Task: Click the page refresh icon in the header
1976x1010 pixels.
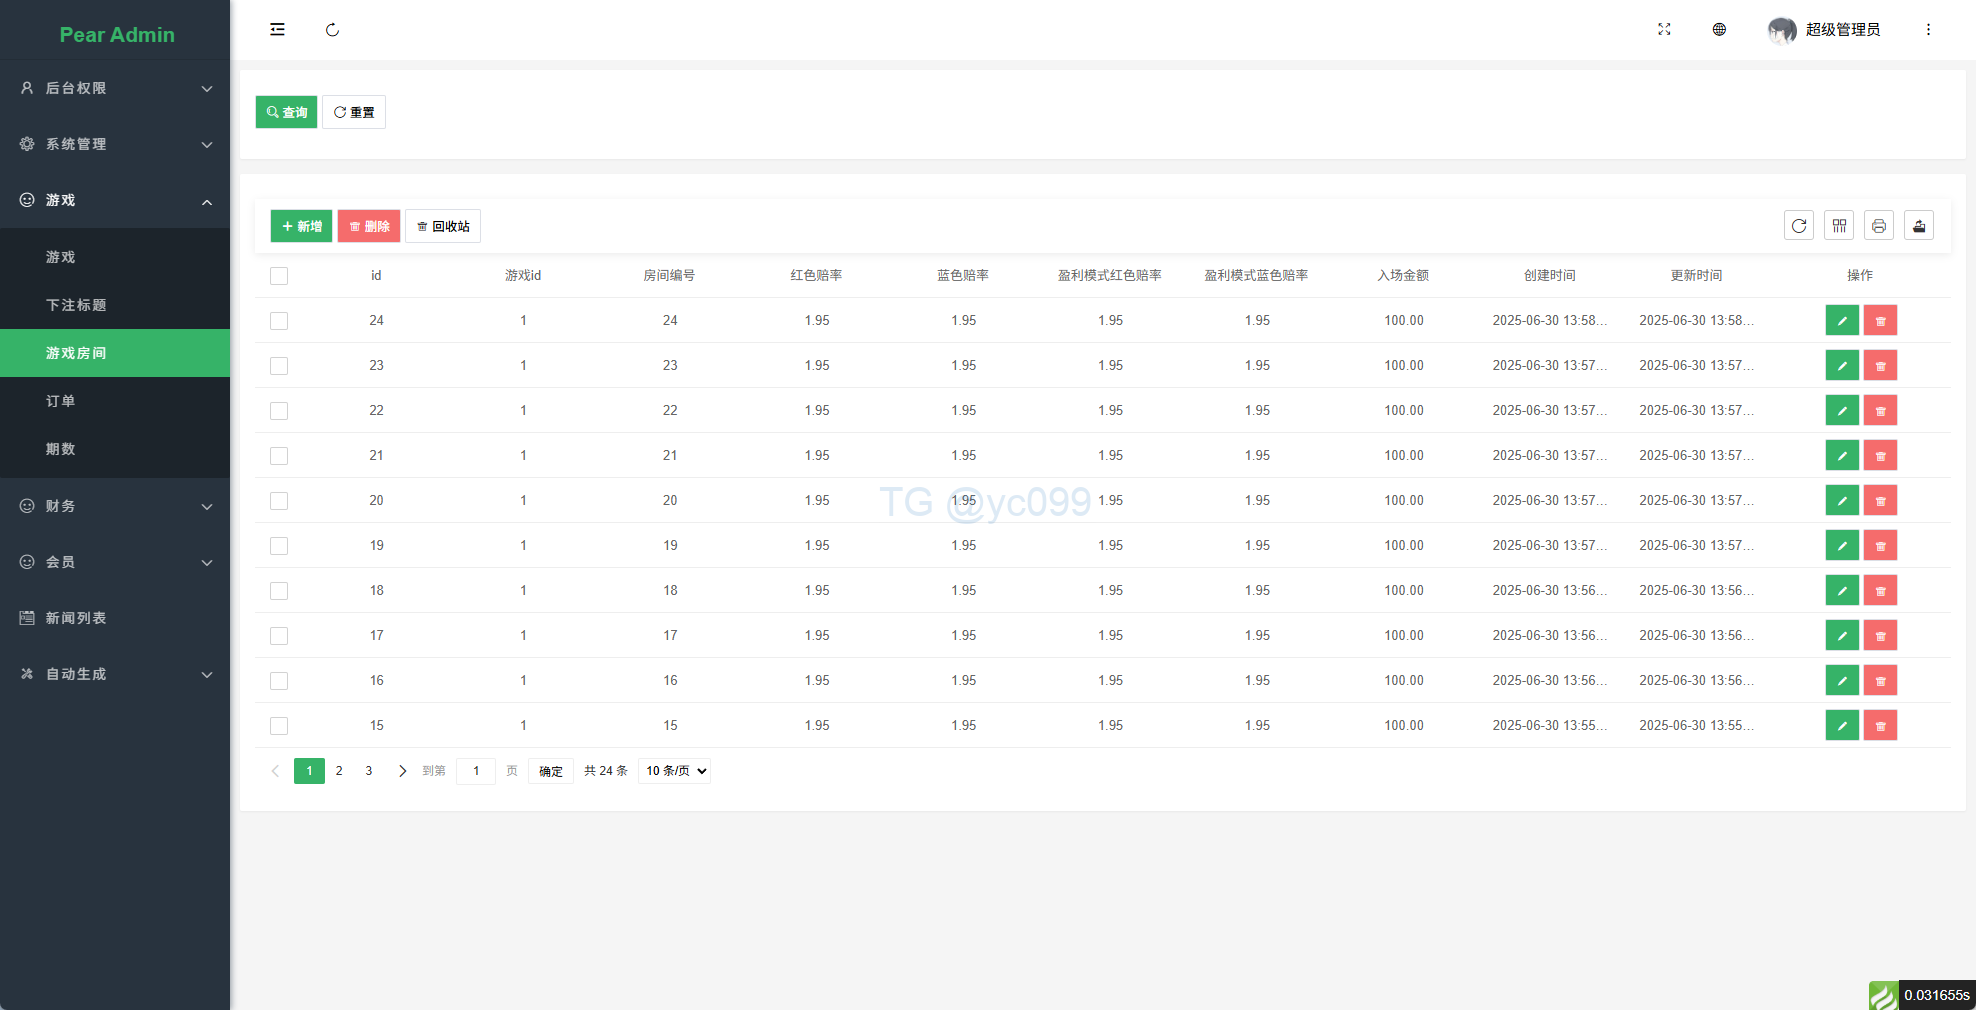Action: [332, 30]
